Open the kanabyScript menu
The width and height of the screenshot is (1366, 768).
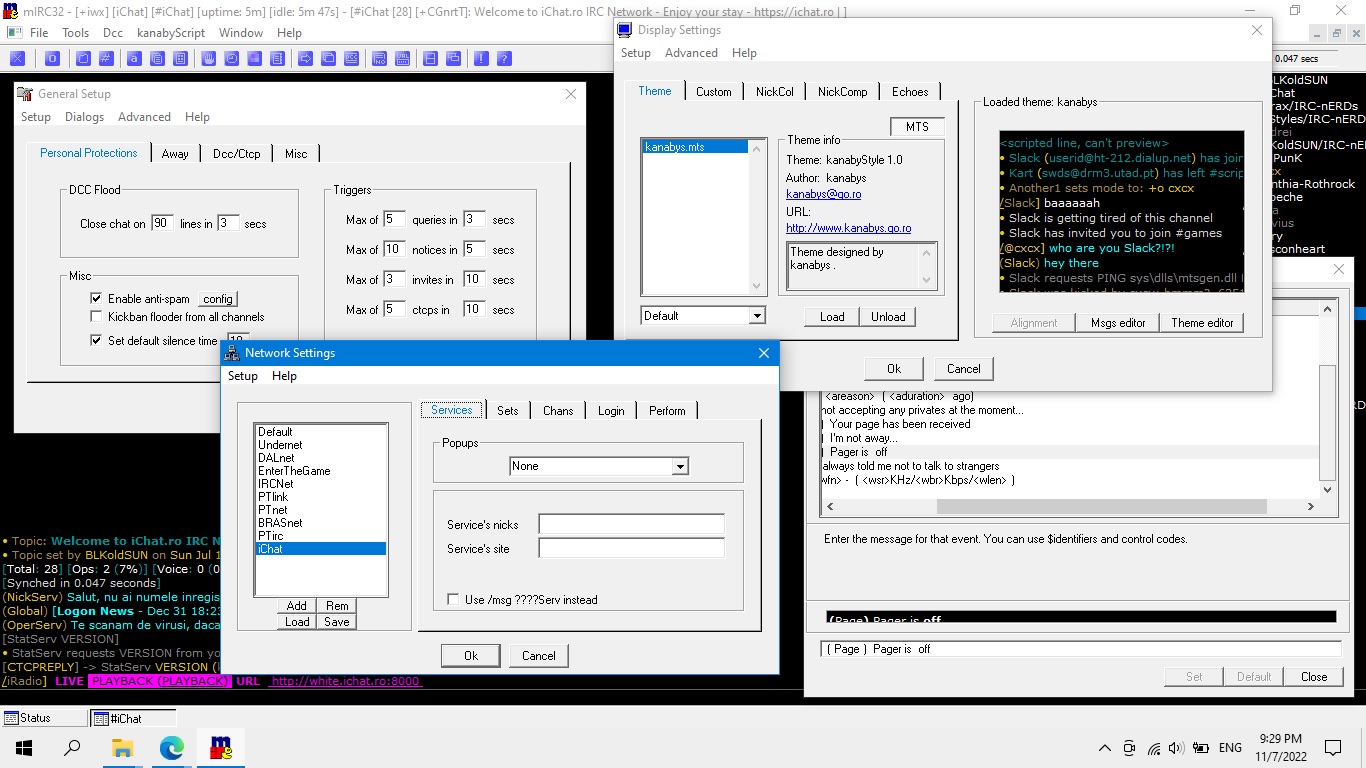(x=171, y=32)
